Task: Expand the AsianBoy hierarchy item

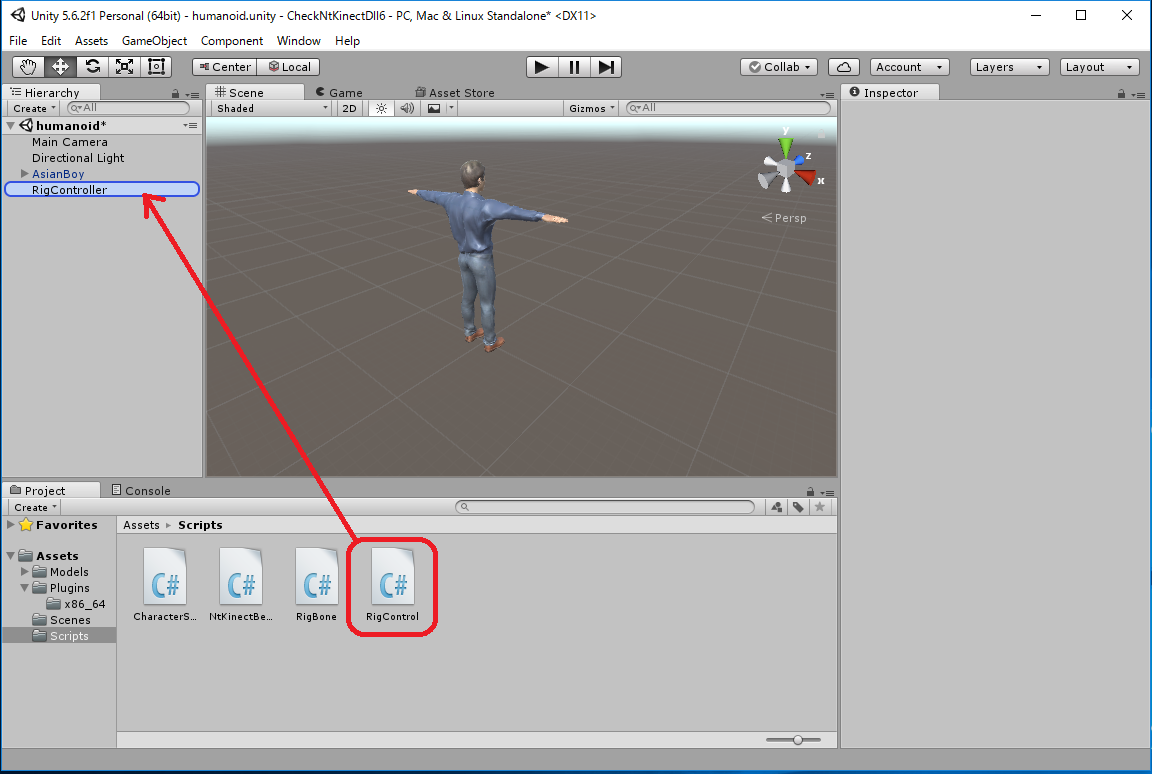Action: pyautogui.click(x=24, y=174)
